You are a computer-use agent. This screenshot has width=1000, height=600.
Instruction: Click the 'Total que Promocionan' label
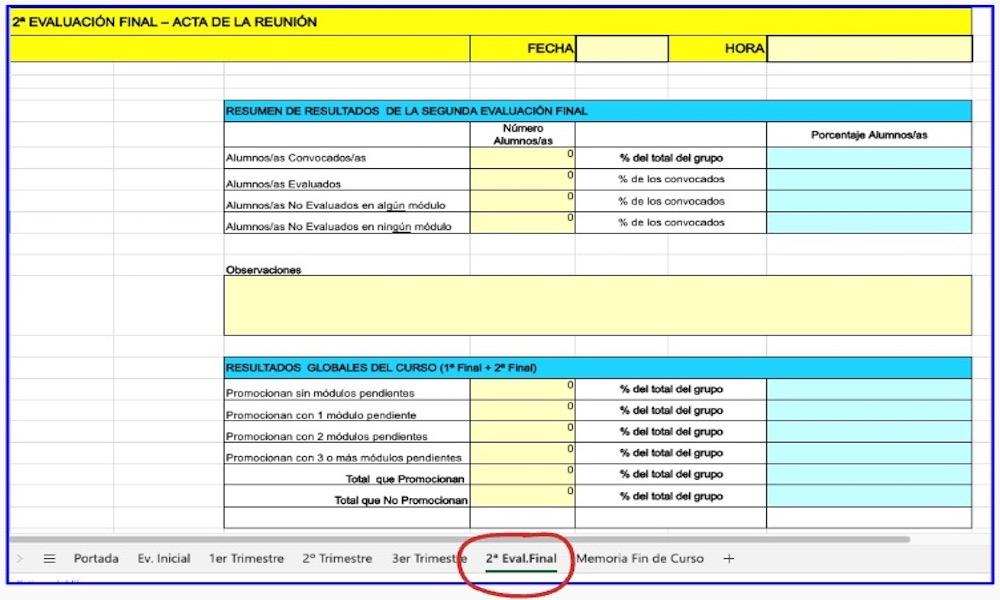[405, 479]
